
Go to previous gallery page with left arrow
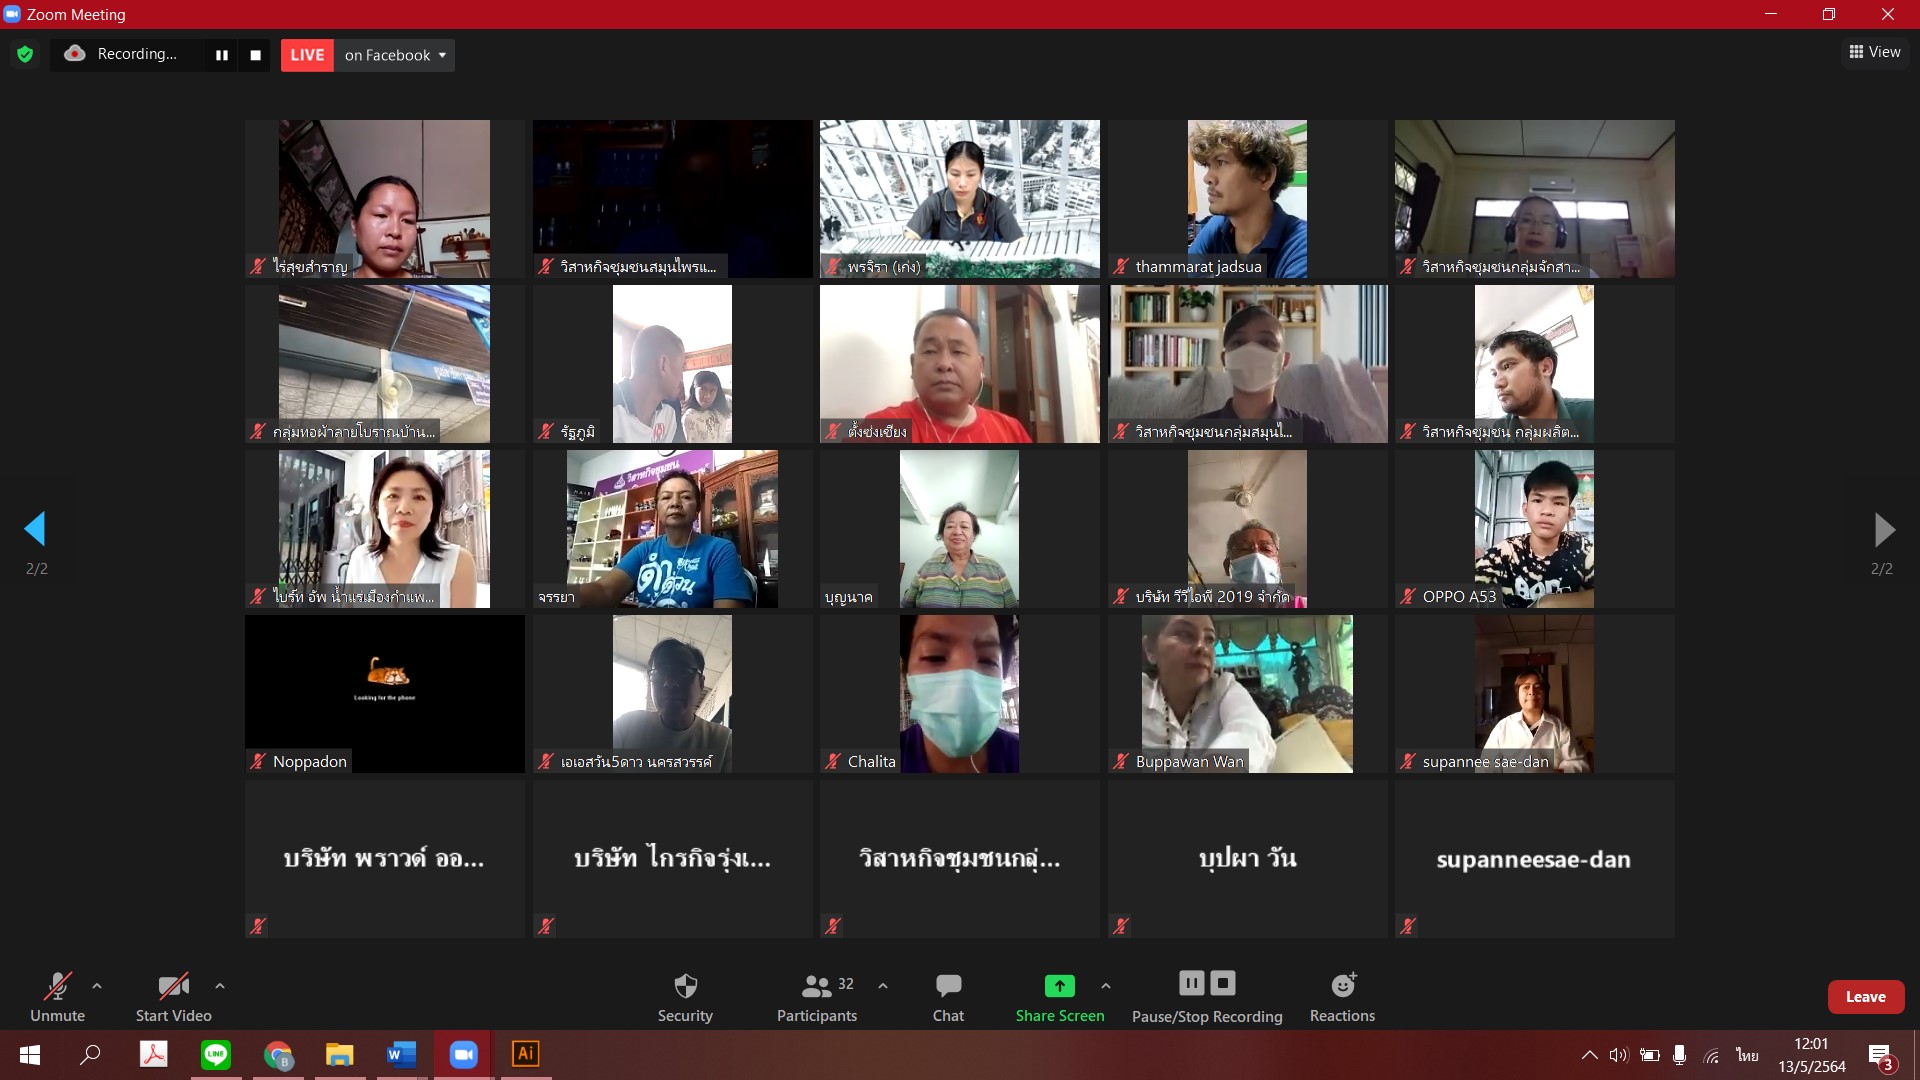tap(36, 529)
